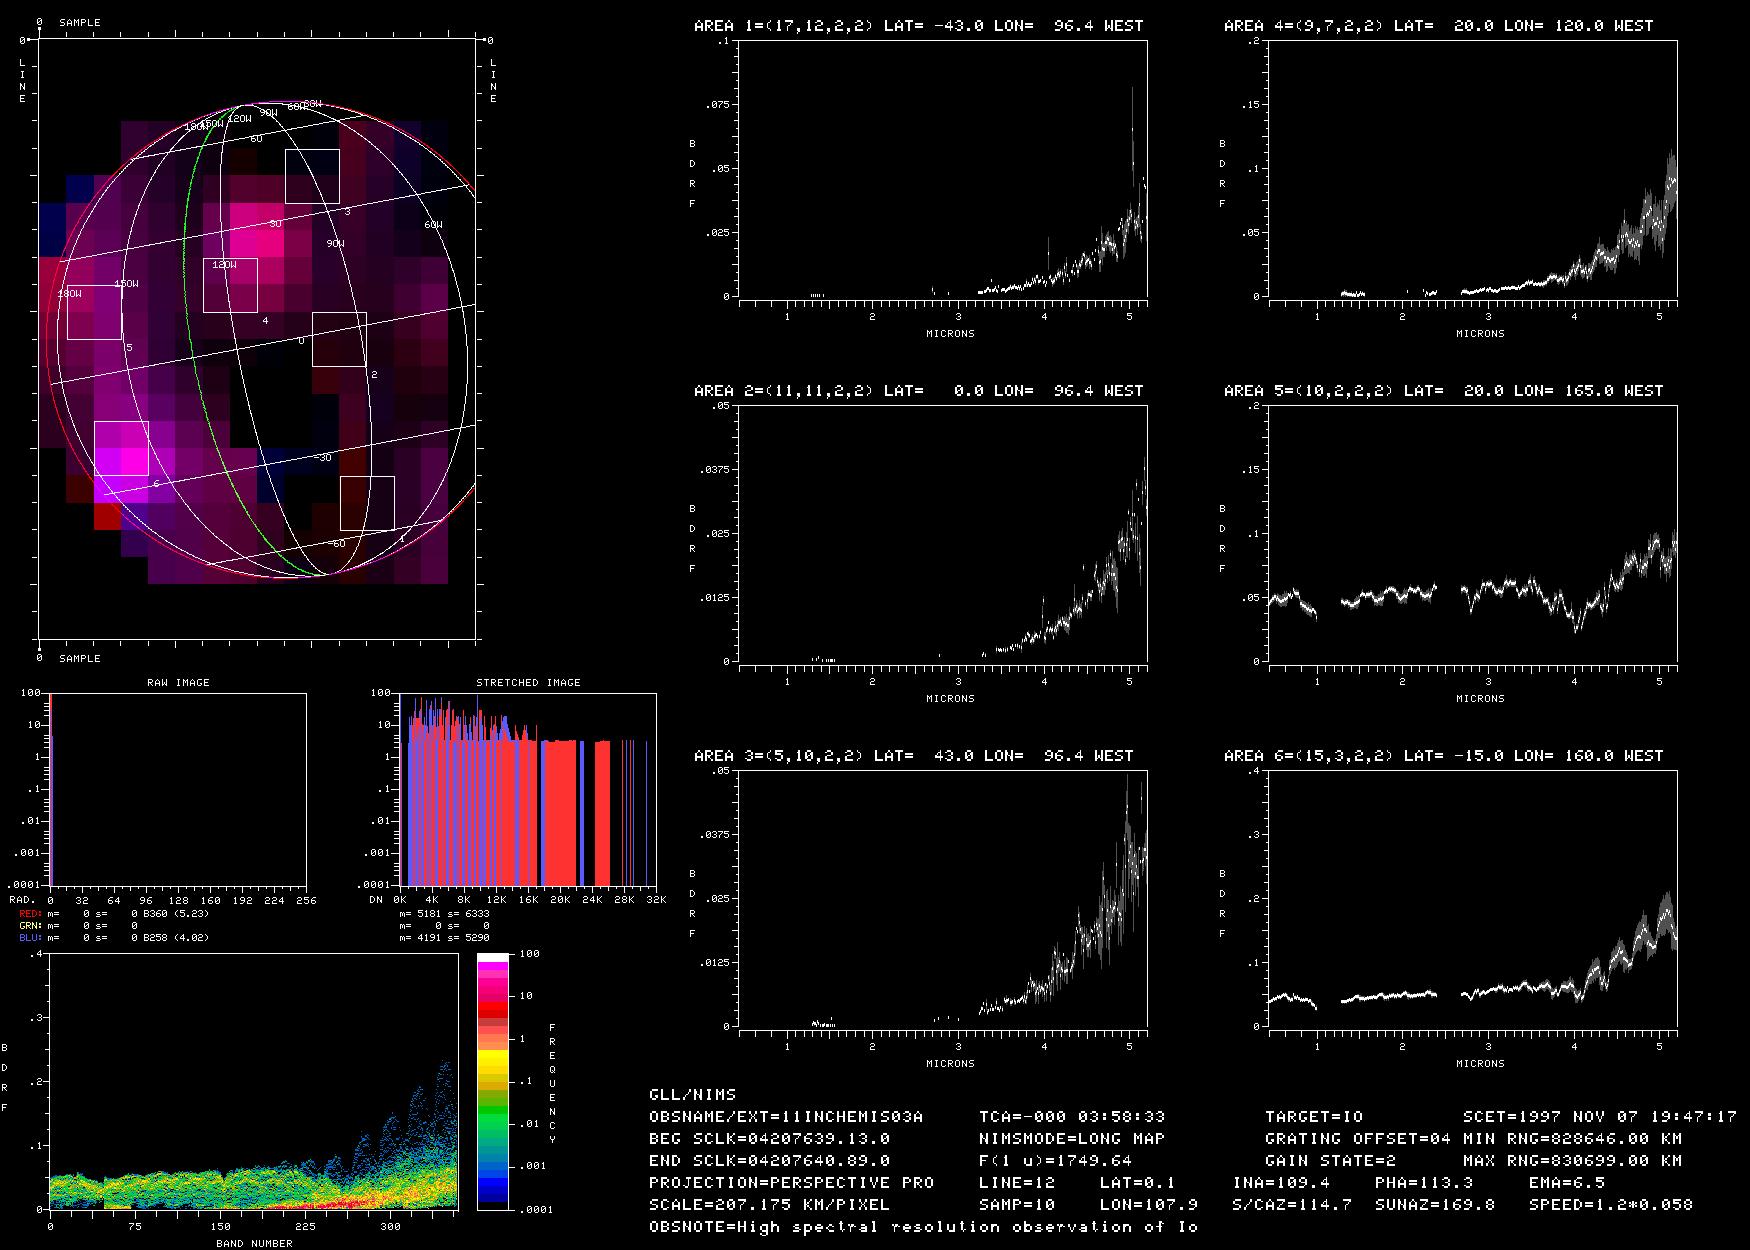The image size is (1750, 1250).
Task: Select the AREA 2=(11,11,2,2) title text
Action: coord(918,391)
